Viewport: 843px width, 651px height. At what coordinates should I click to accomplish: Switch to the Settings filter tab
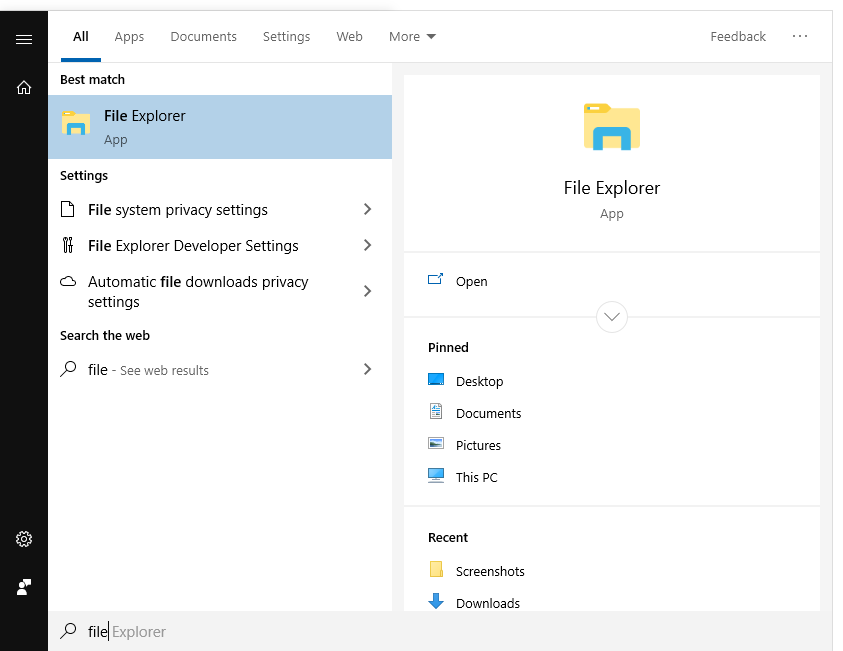287,37
